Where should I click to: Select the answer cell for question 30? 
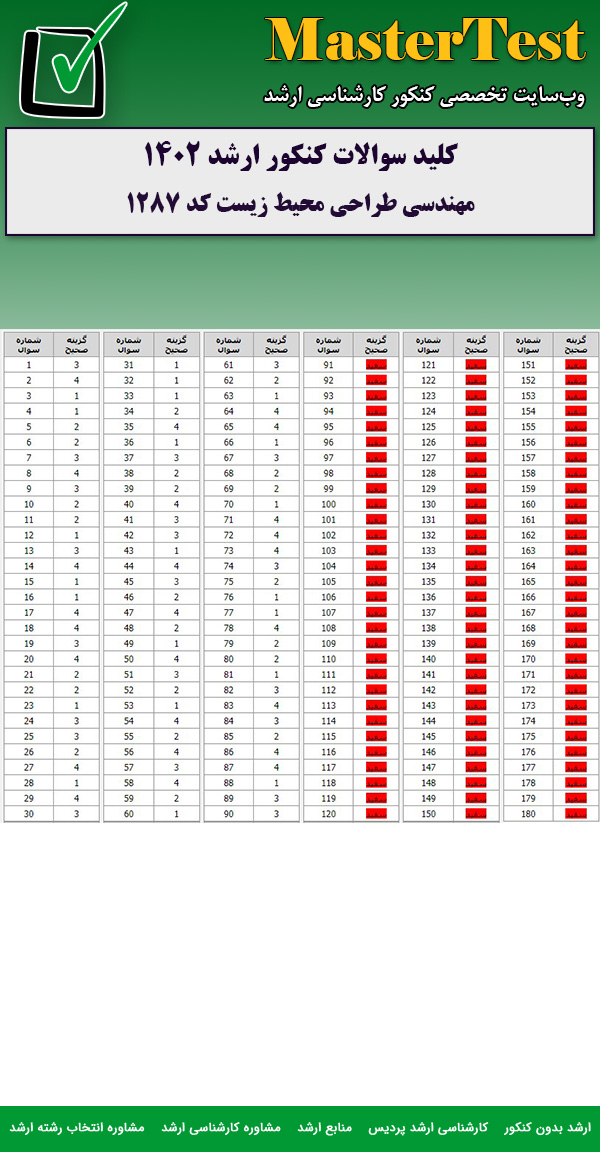76,814
